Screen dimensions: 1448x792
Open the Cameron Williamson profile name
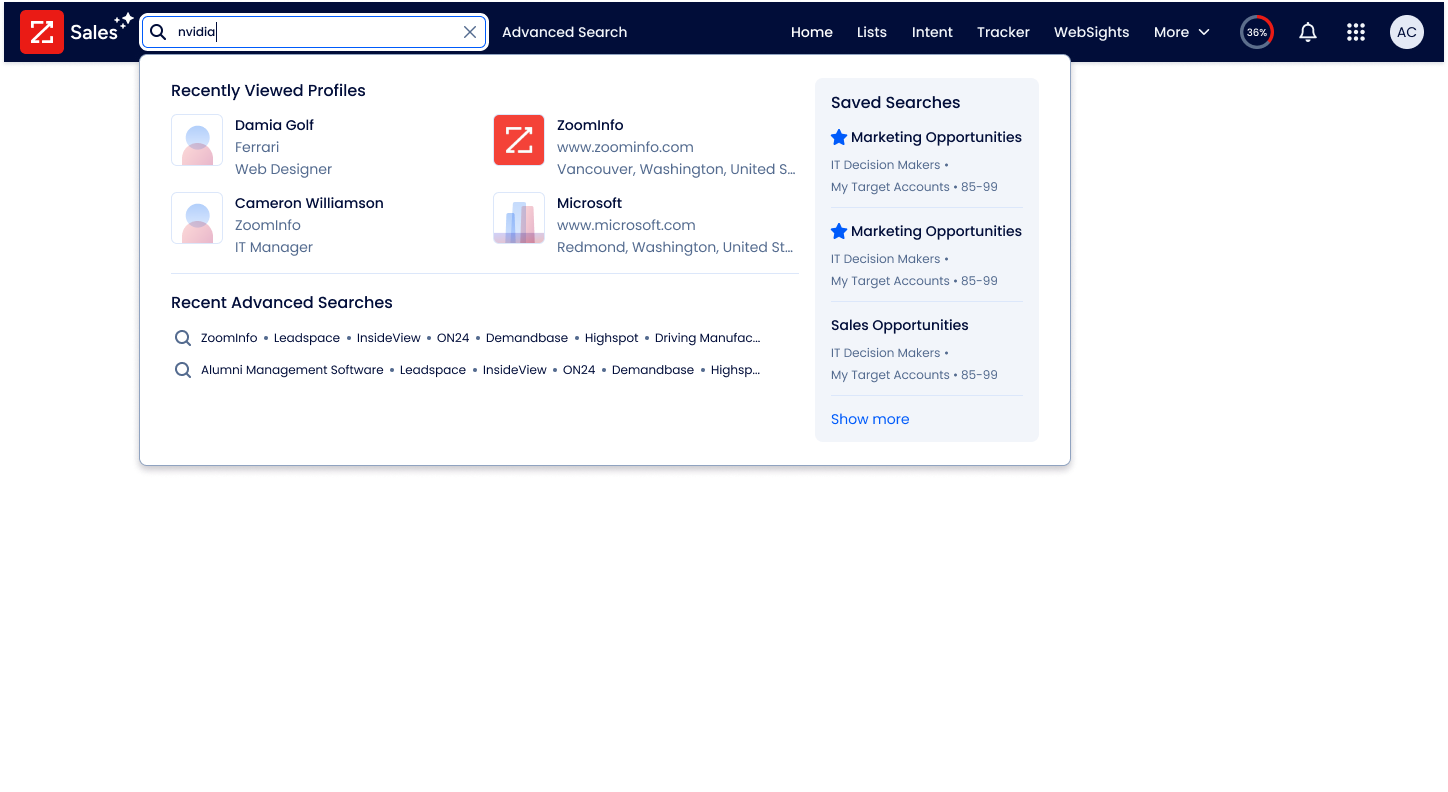click(309, 203)
